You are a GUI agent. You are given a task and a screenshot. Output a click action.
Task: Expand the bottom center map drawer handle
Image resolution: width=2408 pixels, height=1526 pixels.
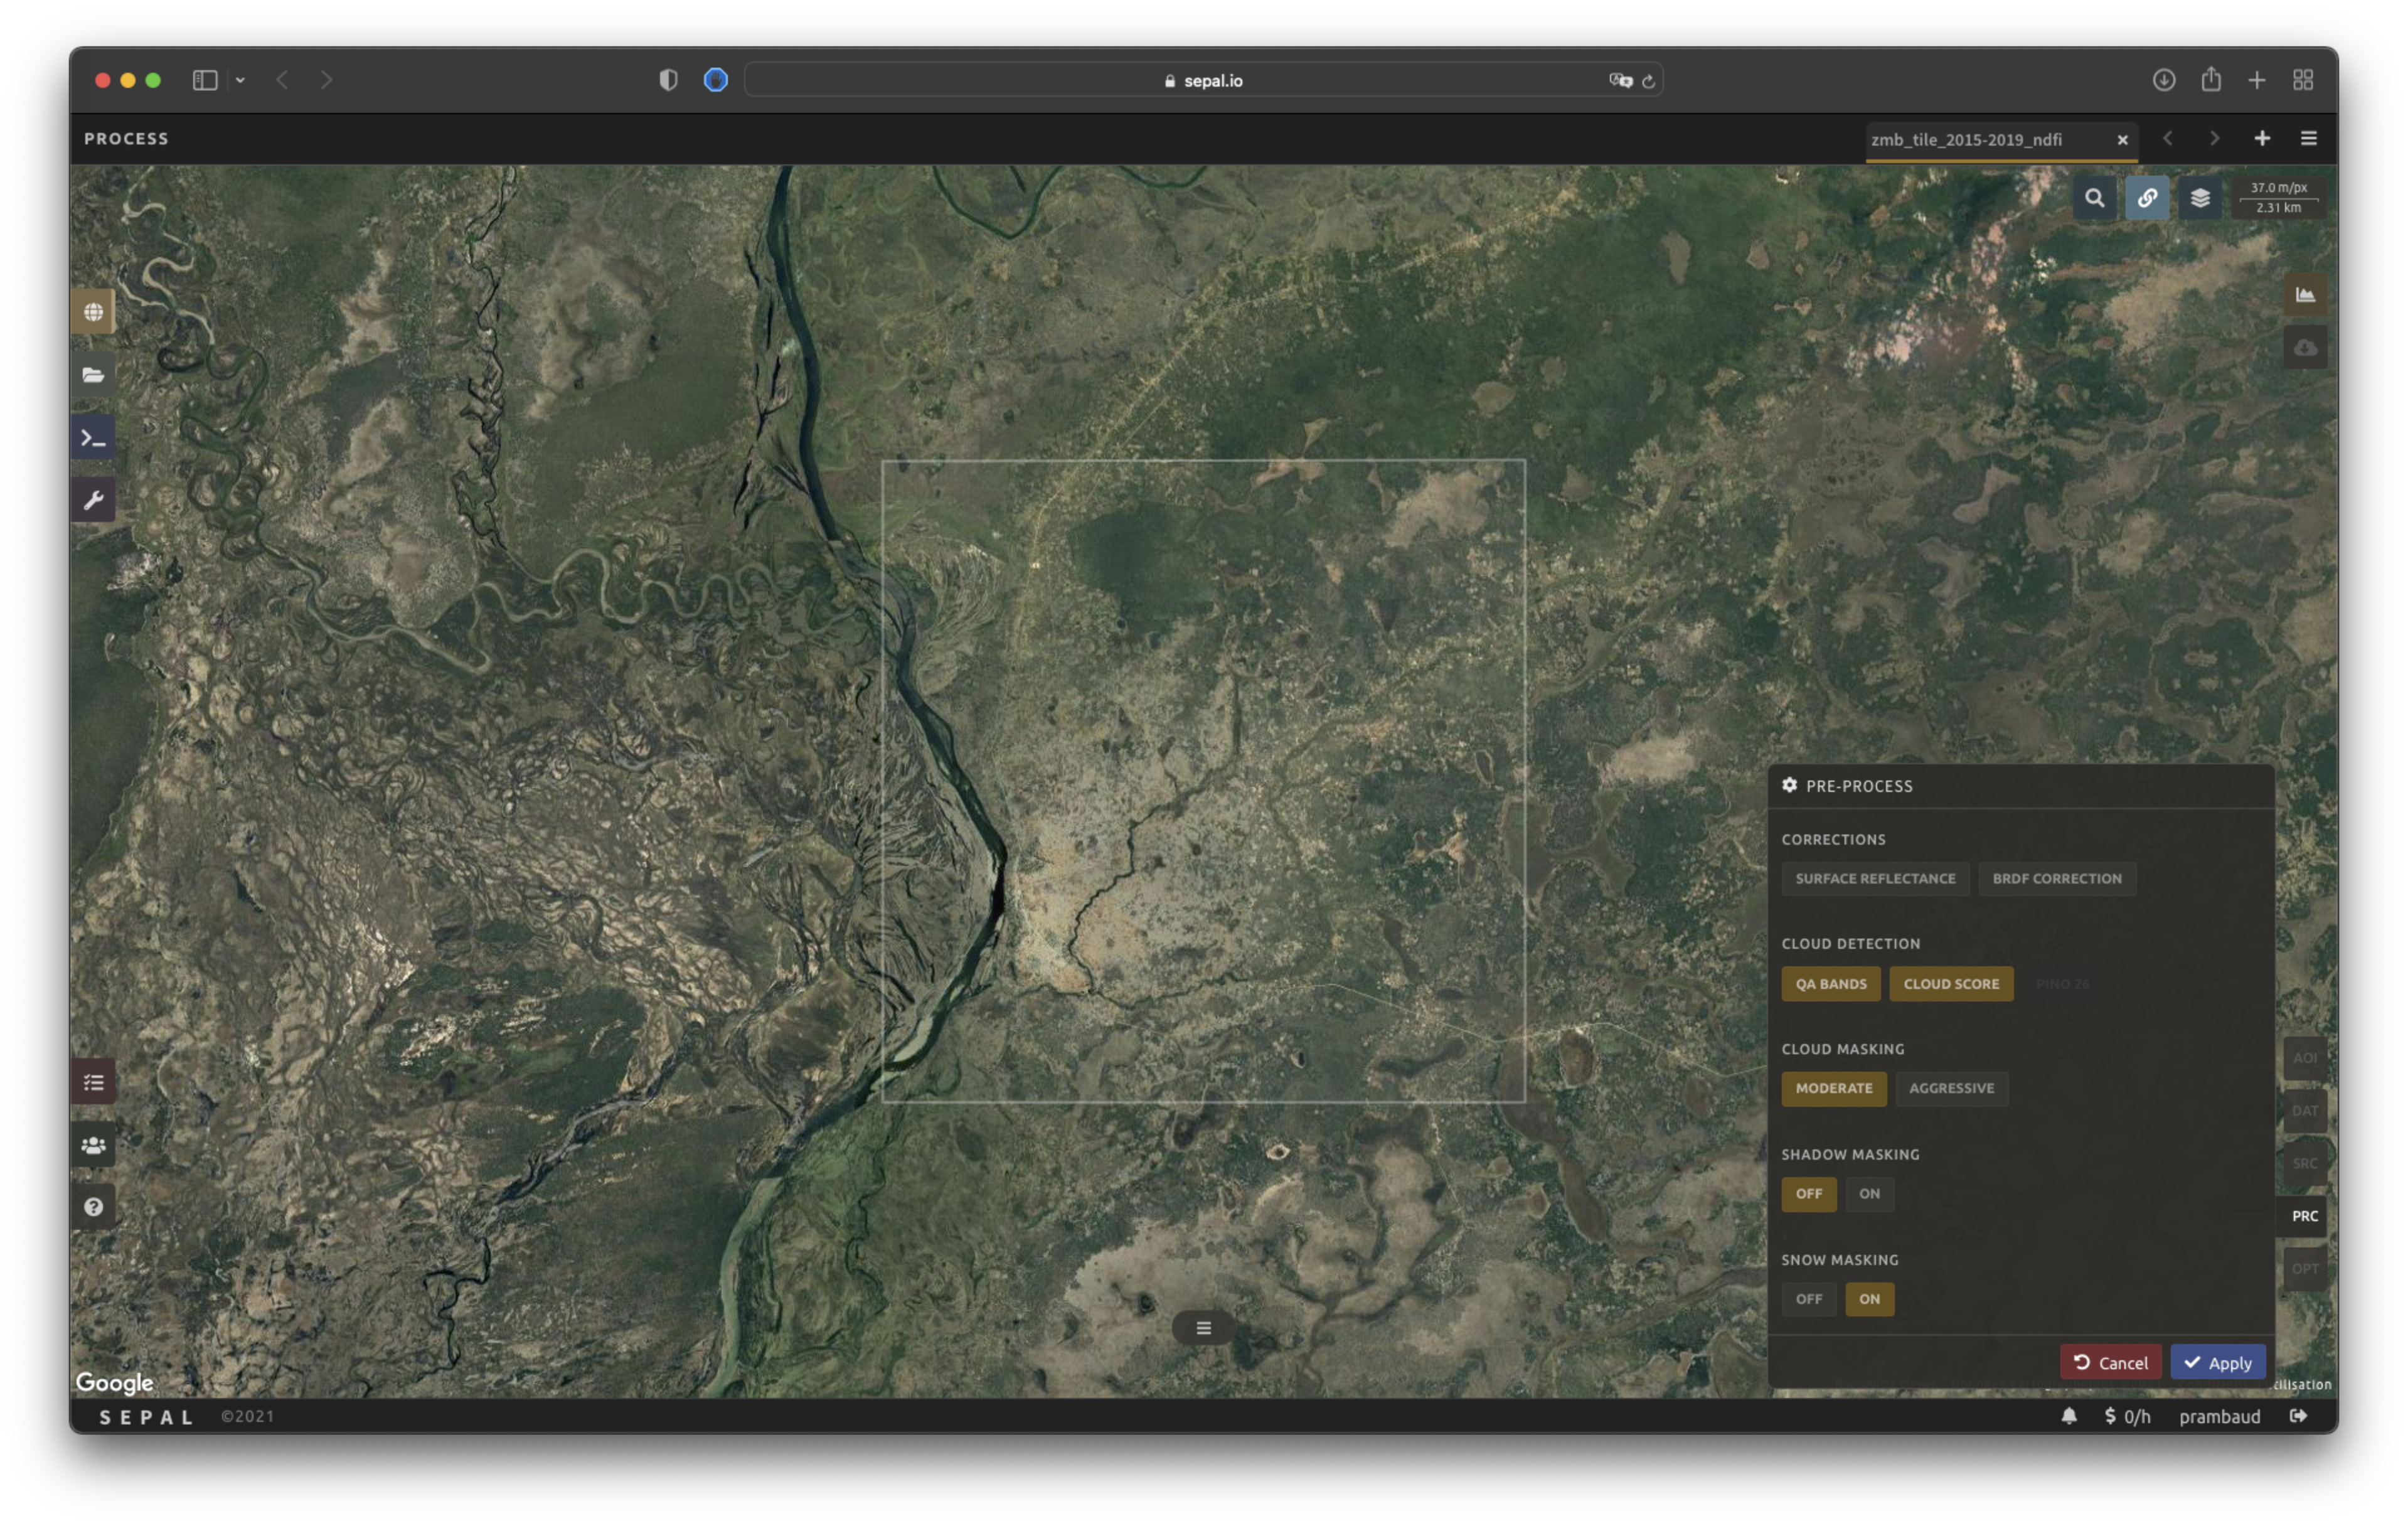point(1203,1328)
